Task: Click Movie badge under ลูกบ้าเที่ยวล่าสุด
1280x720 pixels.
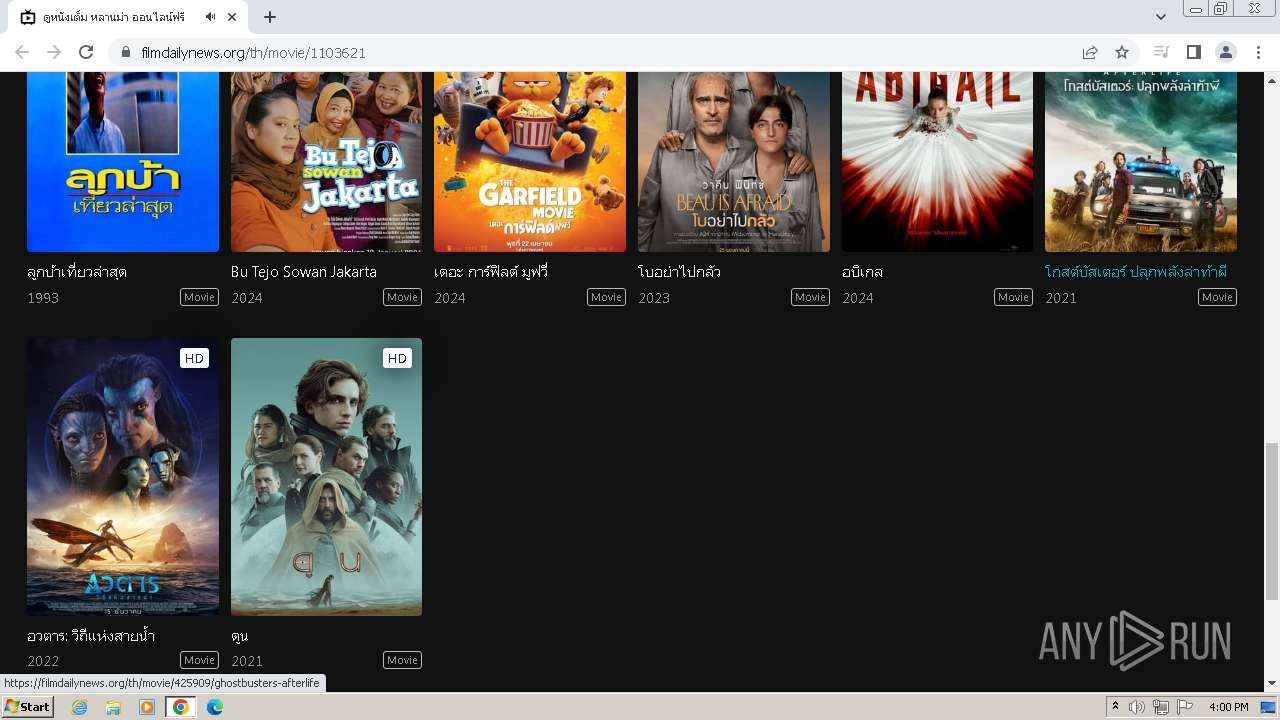Action: [x=199, y=297]
